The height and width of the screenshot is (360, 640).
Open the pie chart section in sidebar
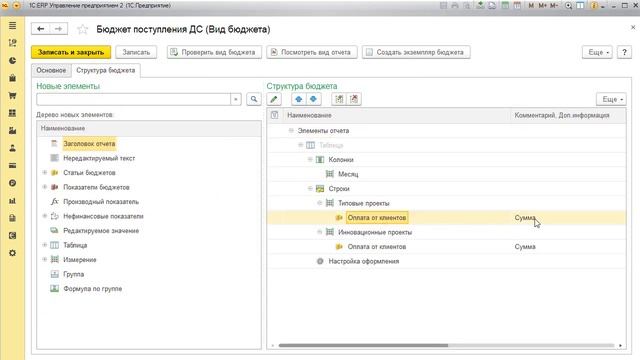(x=12, y=60)
